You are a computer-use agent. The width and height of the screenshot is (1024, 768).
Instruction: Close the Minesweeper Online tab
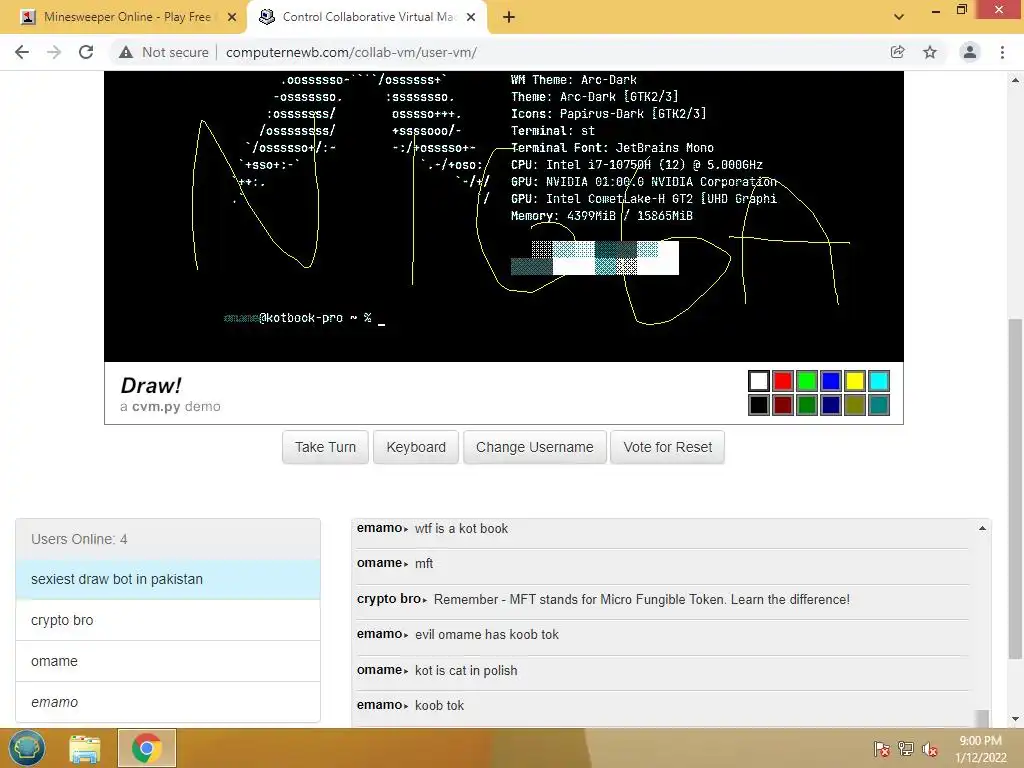pos(232,17)
